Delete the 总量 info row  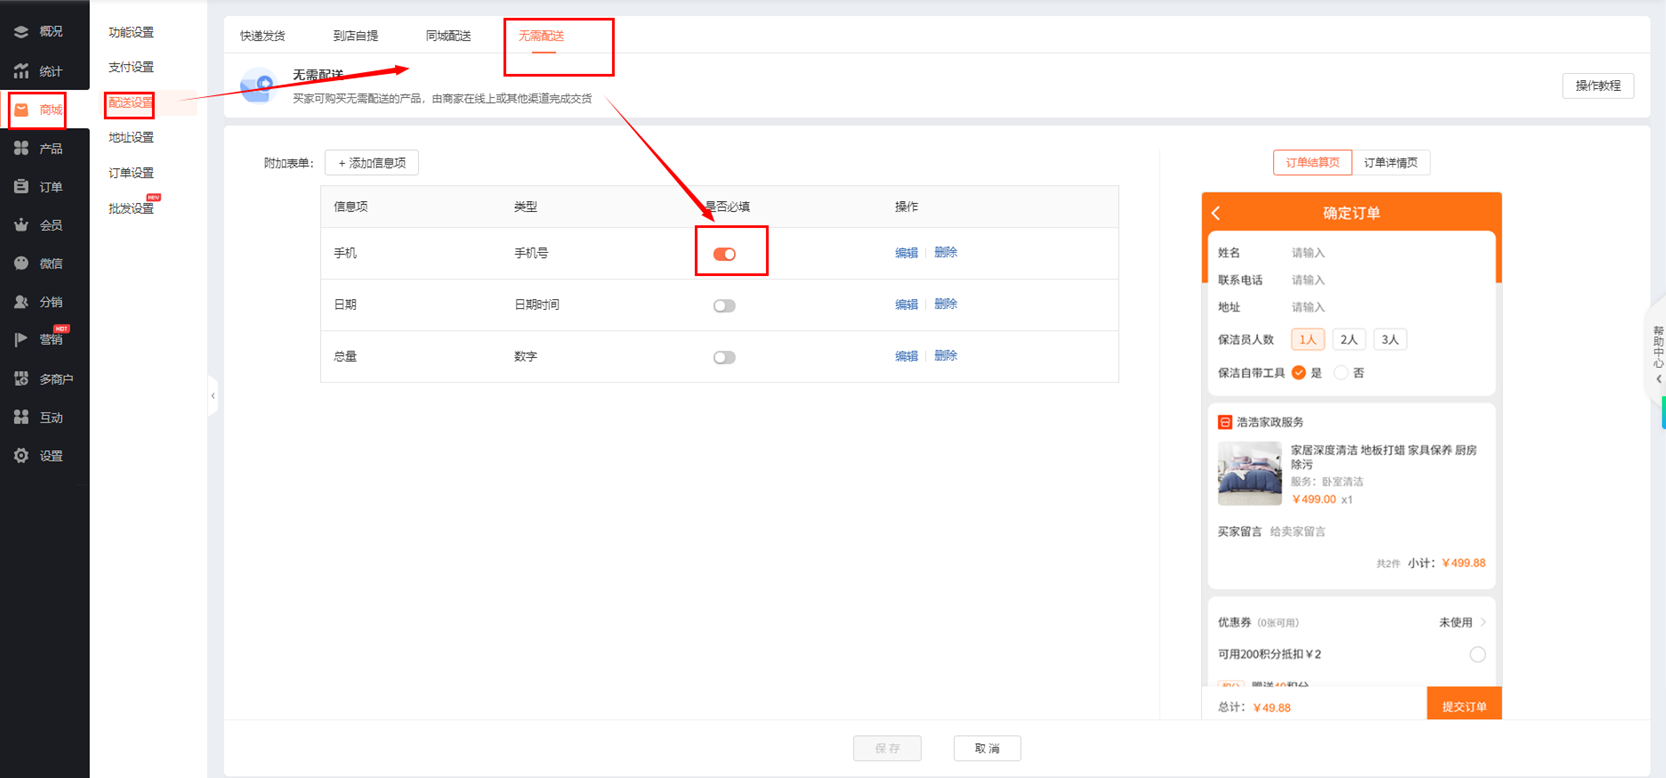click(x=946, y=356)
